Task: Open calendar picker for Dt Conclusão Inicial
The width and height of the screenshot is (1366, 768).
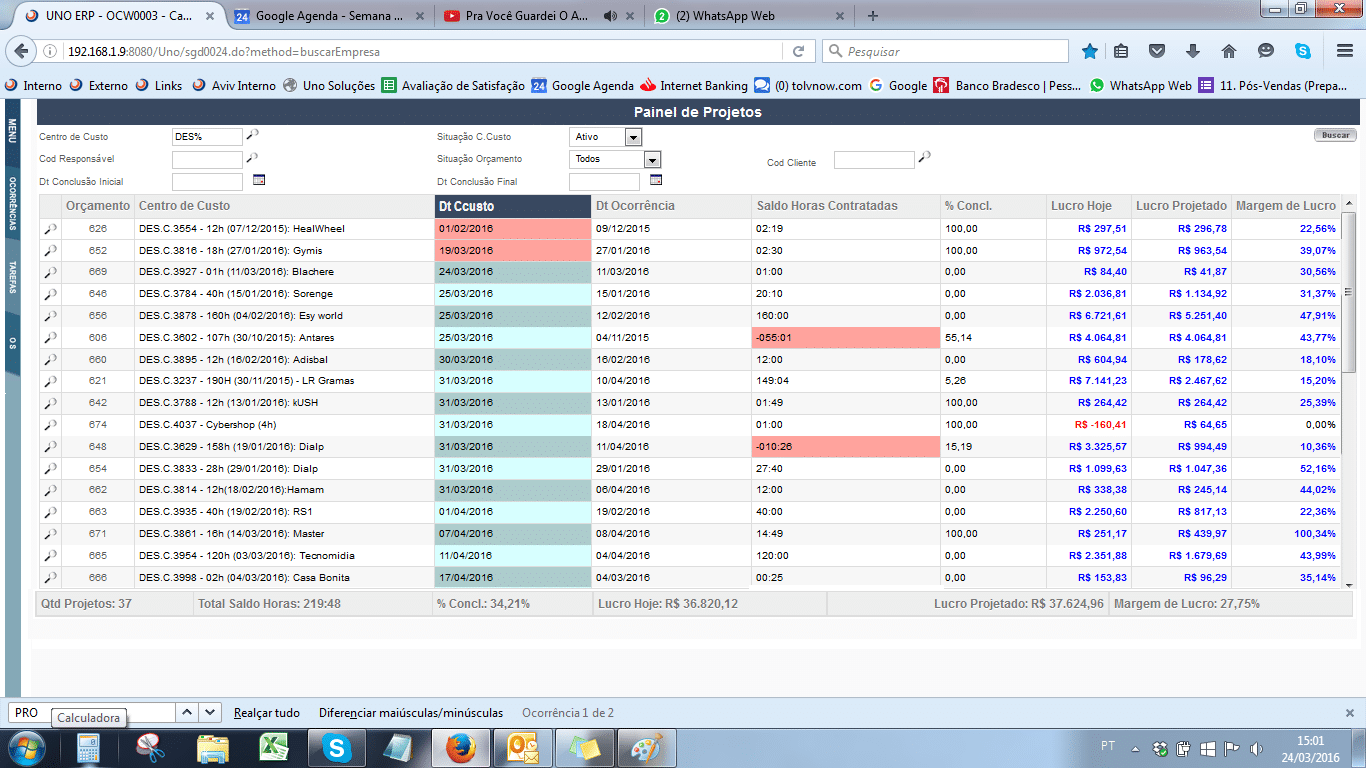Action: [x=258, y=180]
